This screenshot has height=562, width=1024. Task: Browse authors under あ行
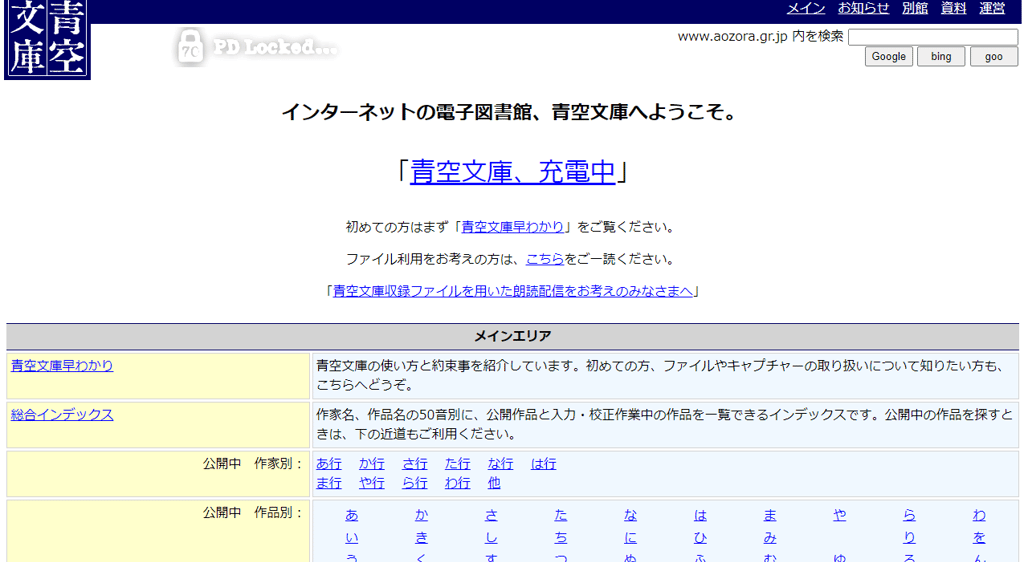pos(328,463)
